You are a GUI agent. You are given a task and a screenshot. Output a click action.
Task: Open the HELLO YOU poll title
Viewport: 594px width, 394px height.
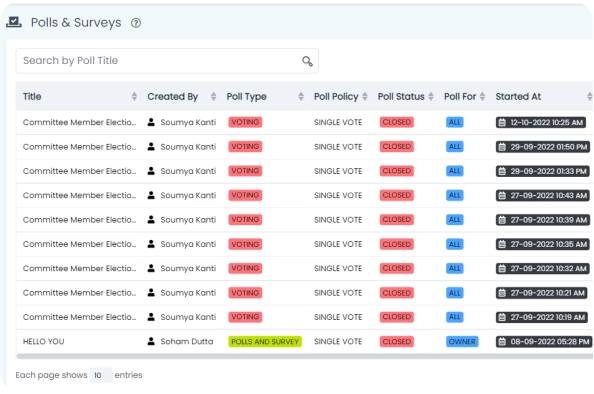44,341
